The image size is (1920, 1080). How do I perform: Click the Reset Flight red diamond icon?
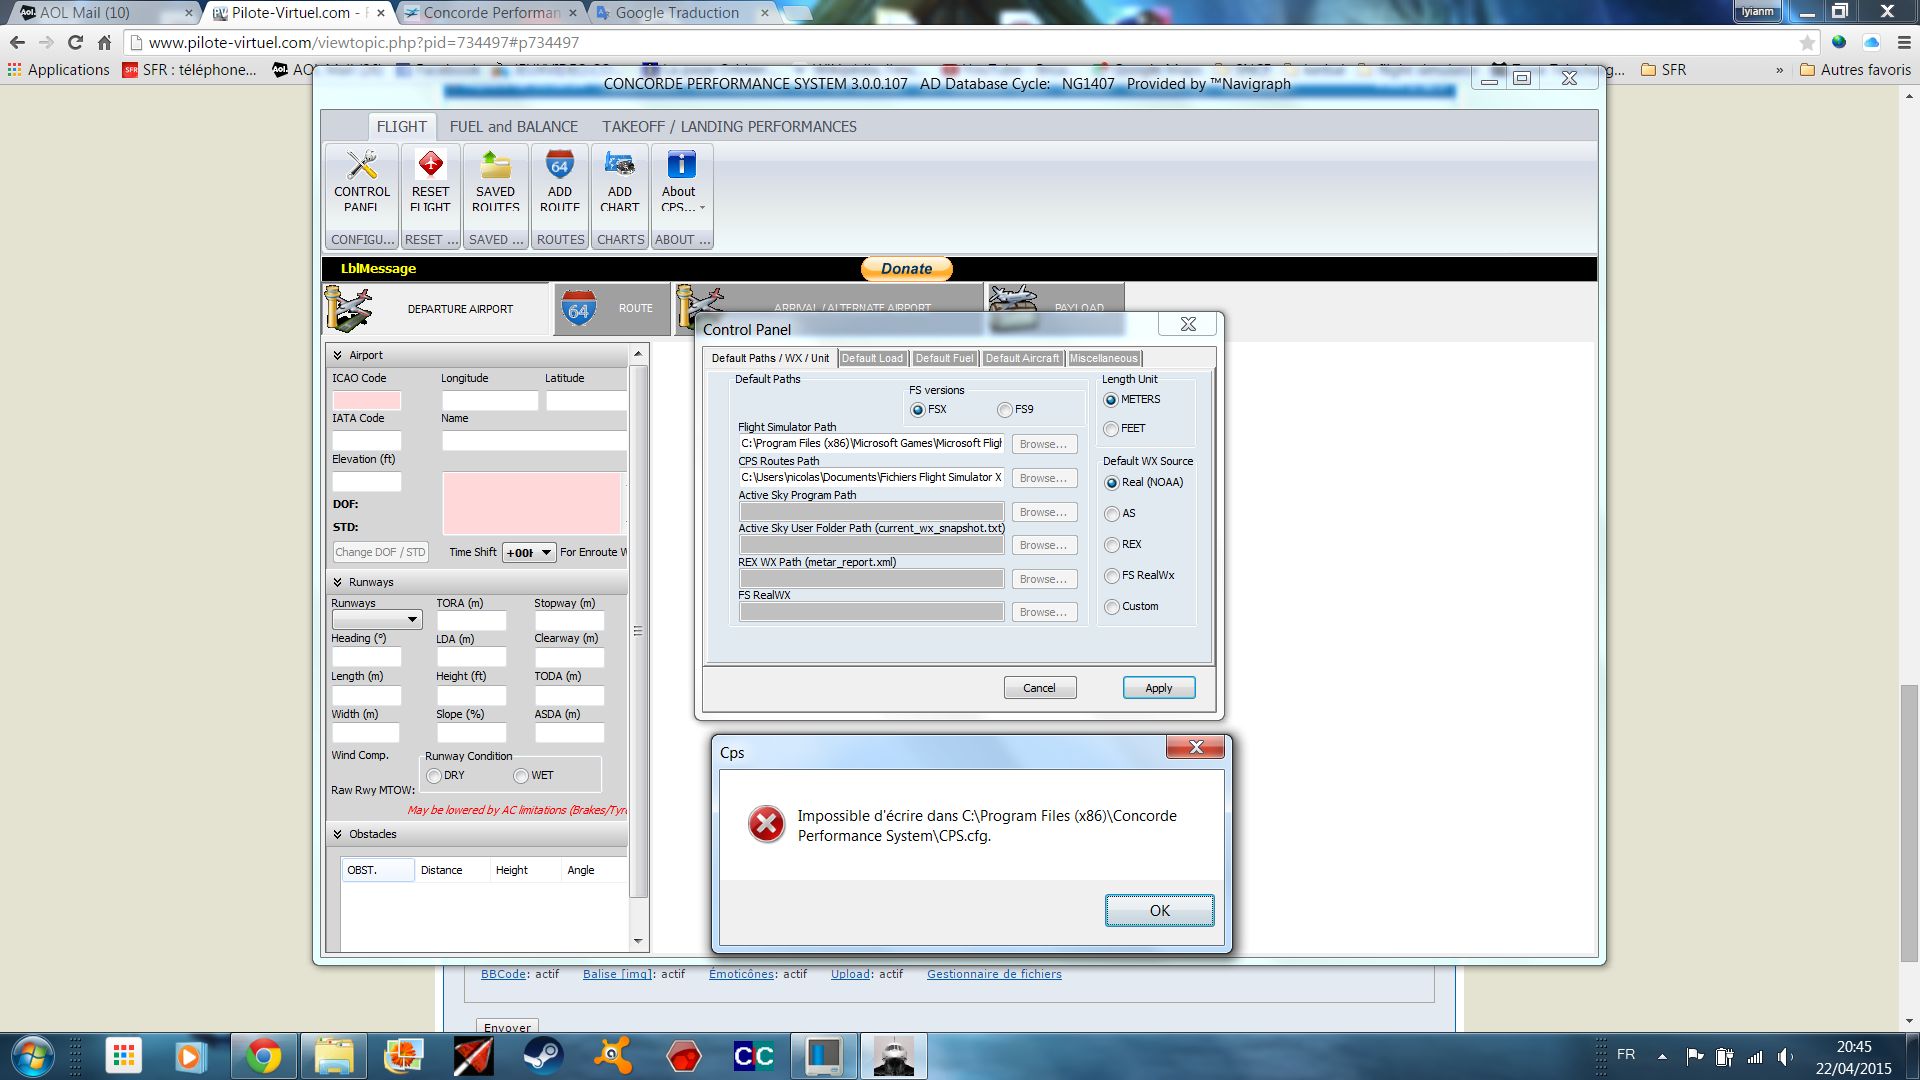point(430,164)
